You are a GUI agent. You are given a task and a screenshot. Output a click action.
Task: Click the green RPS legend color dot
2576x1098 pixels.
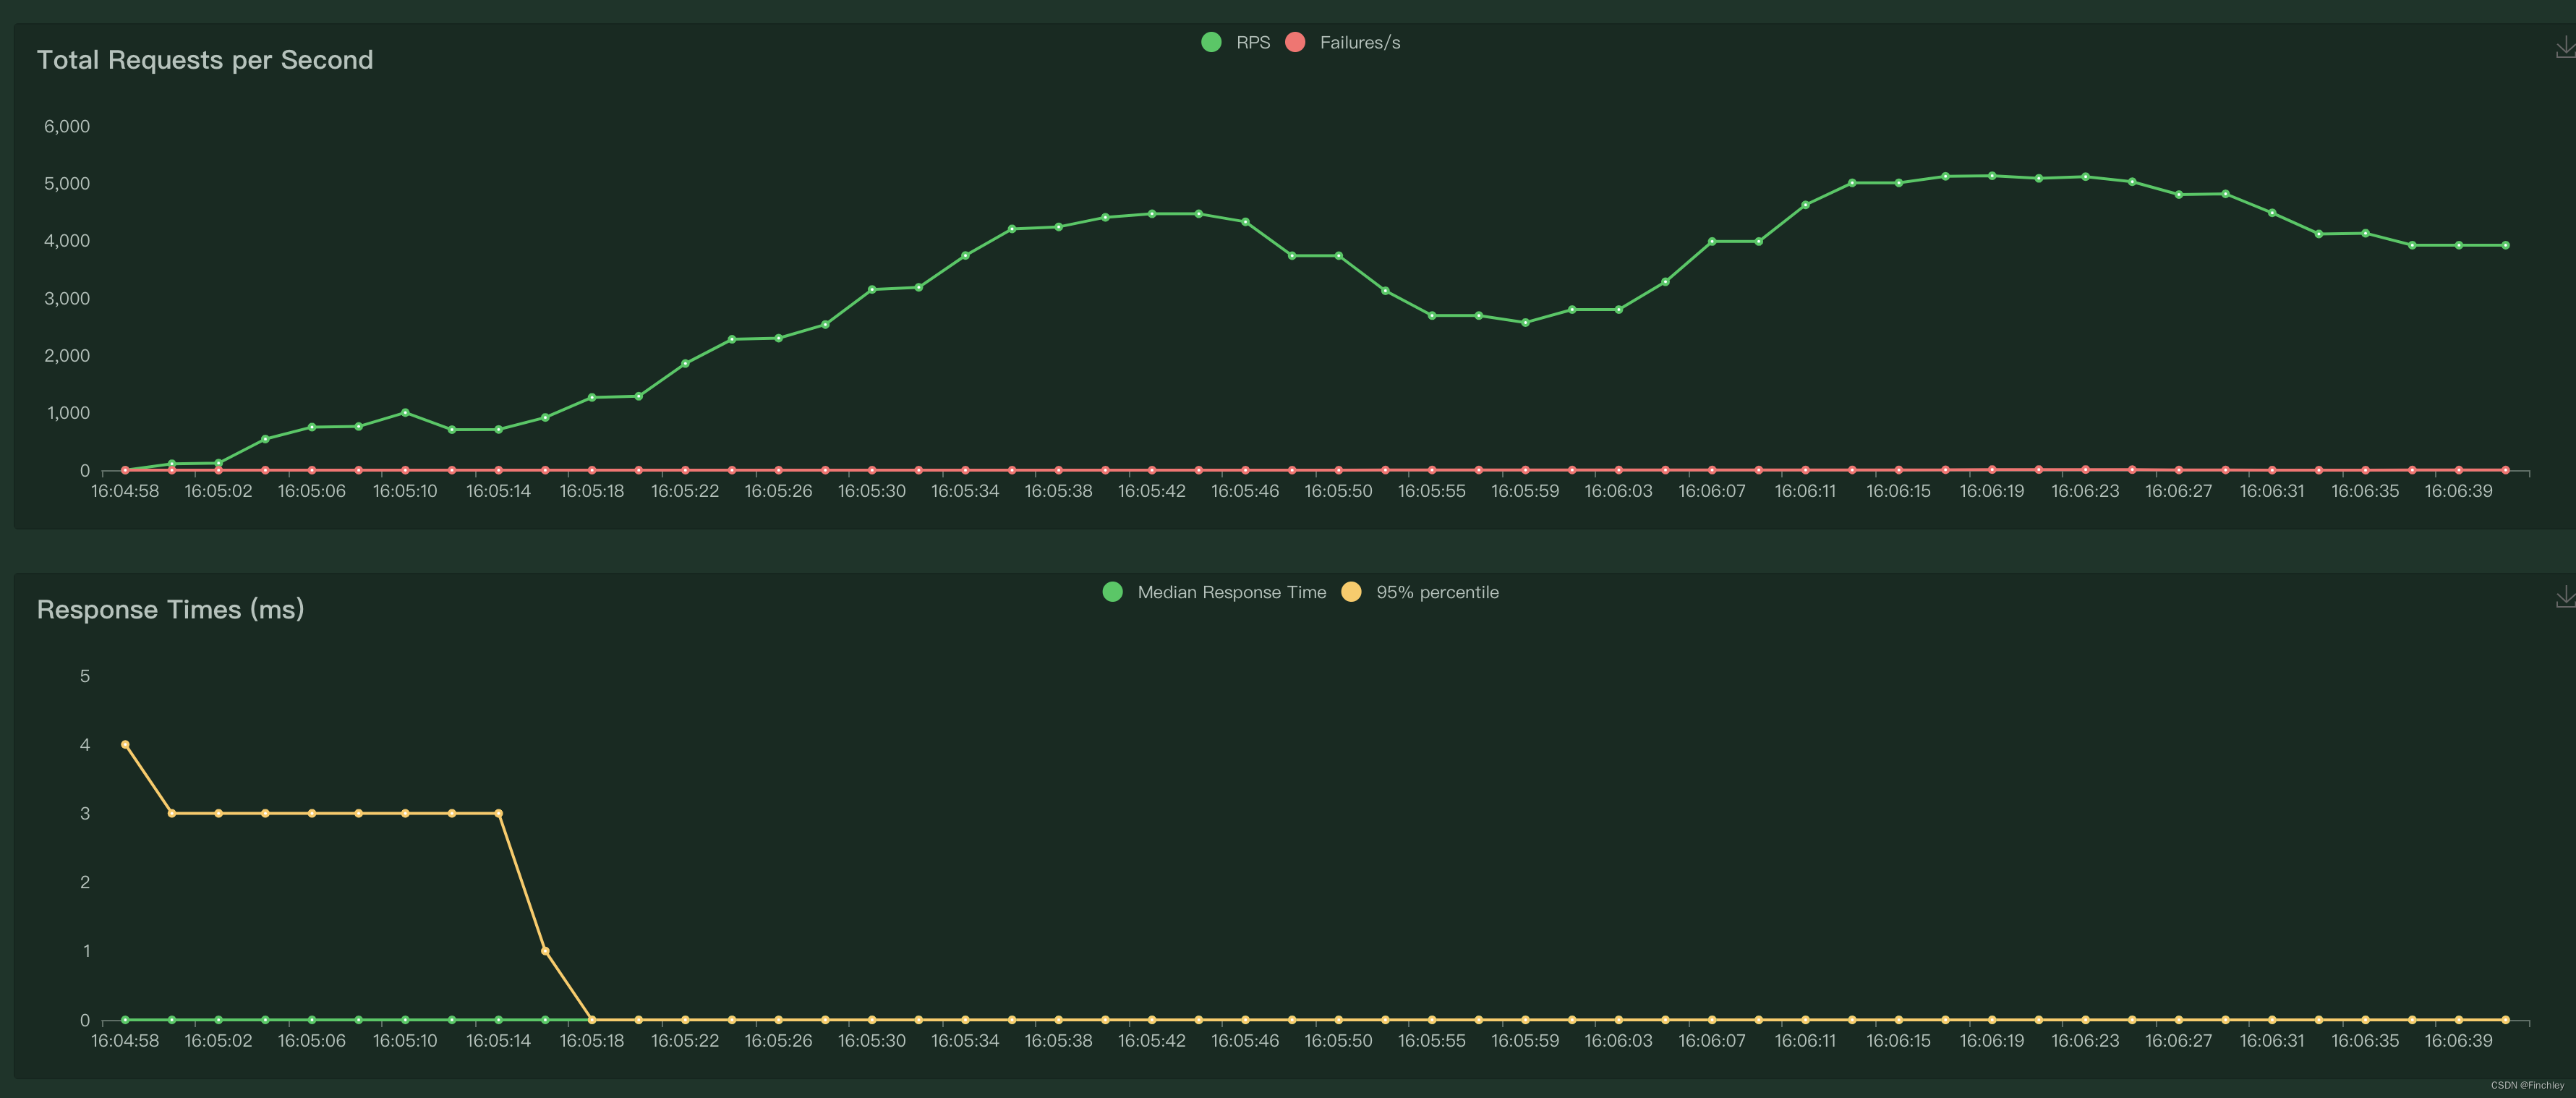pyautogui.click(x=1211, y=42)
